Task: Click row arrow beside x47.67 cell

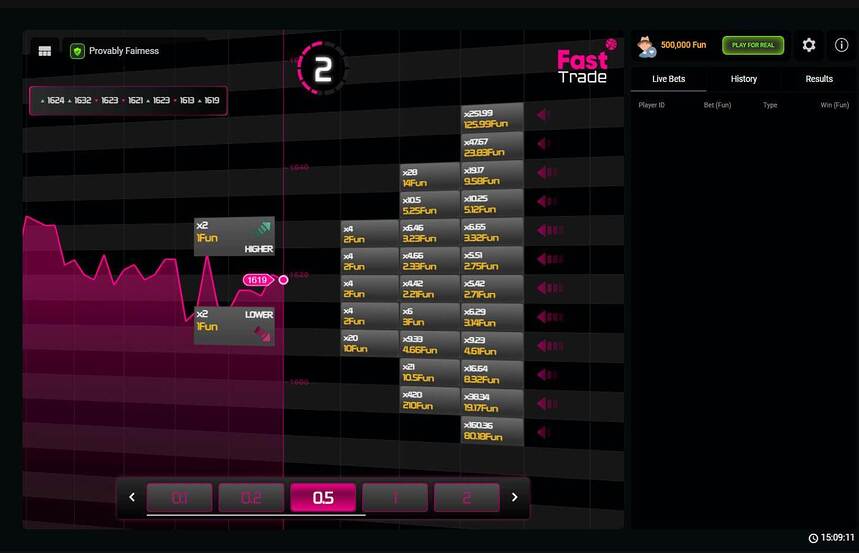Action: (543, 144)
